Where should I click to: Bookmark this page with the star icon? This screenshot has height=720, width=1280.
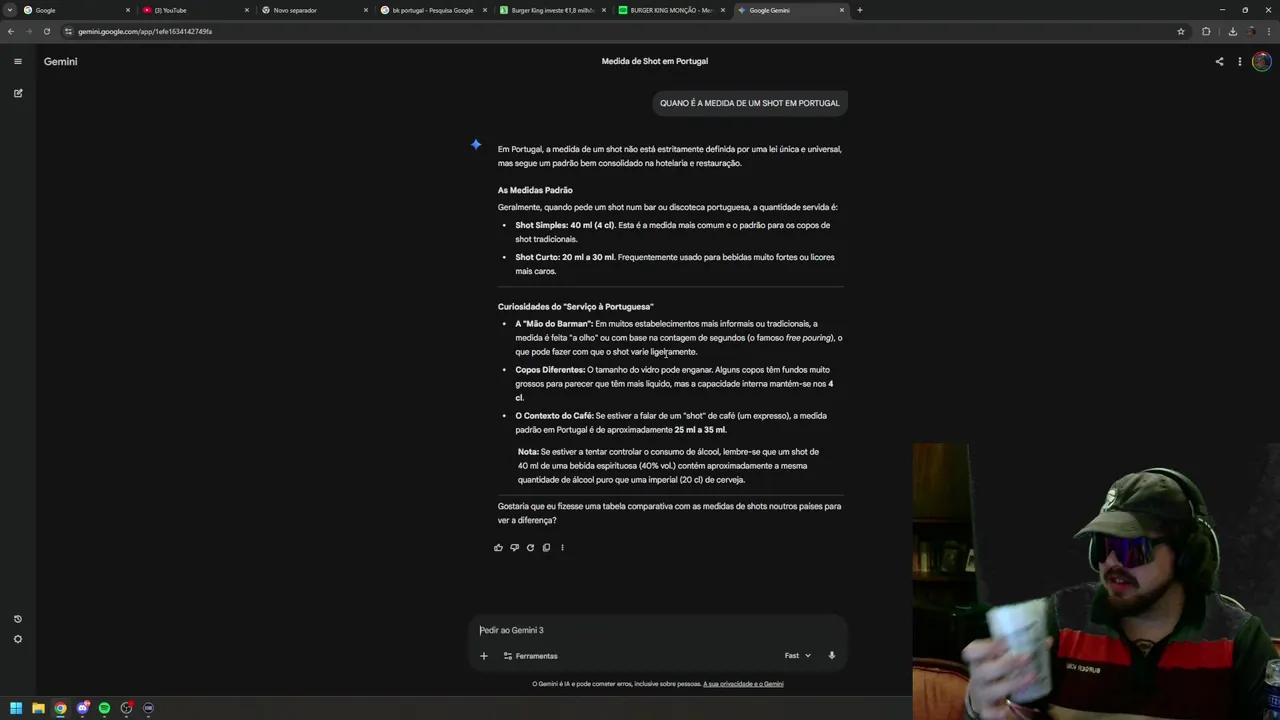click(1181, 31)
